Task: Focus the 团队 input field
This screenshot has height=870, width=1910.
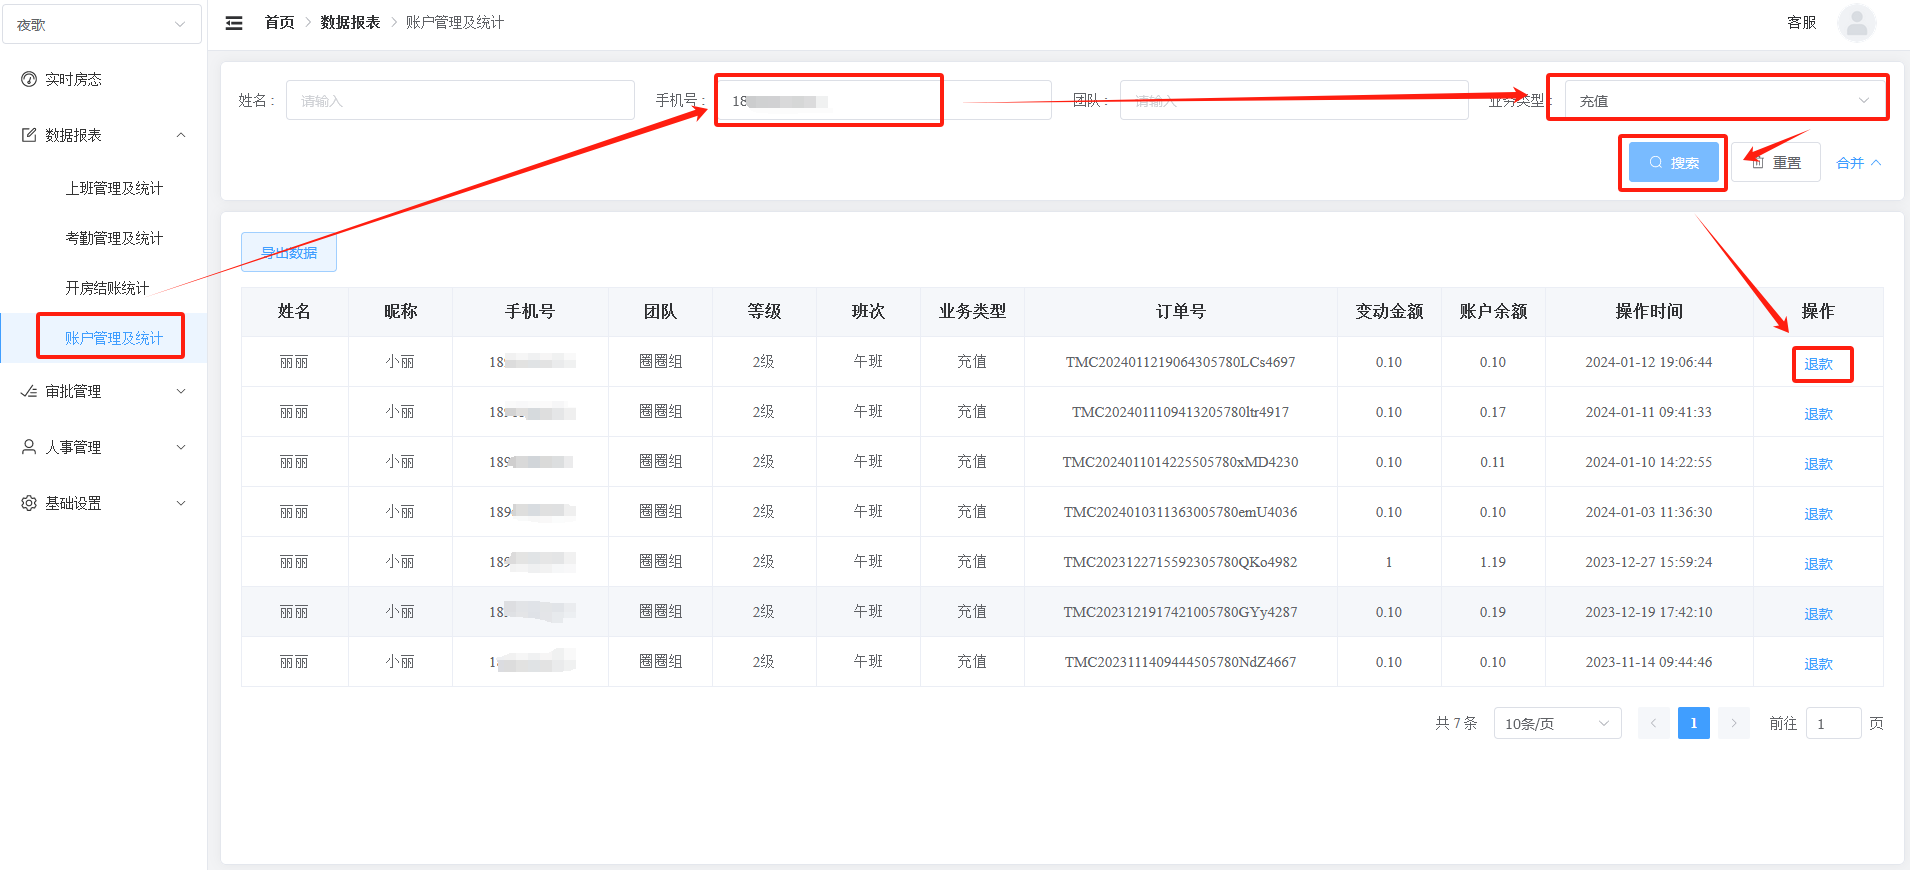Action: pos(1294,100)
